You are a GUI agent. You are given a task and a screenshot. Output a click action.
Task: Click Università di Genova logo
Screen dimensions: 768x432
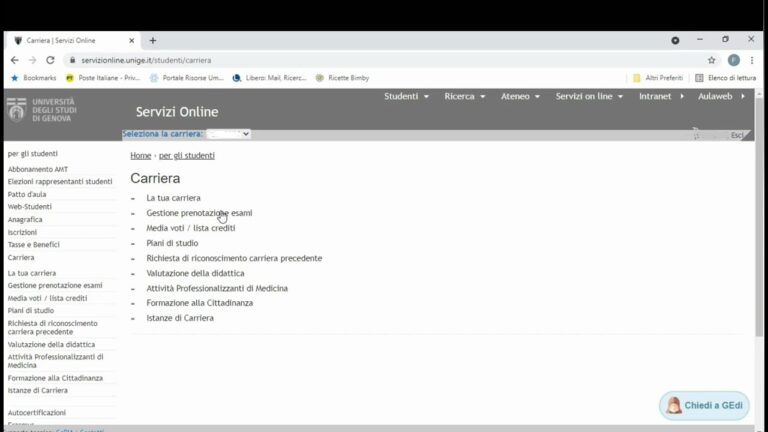(42, 110)
